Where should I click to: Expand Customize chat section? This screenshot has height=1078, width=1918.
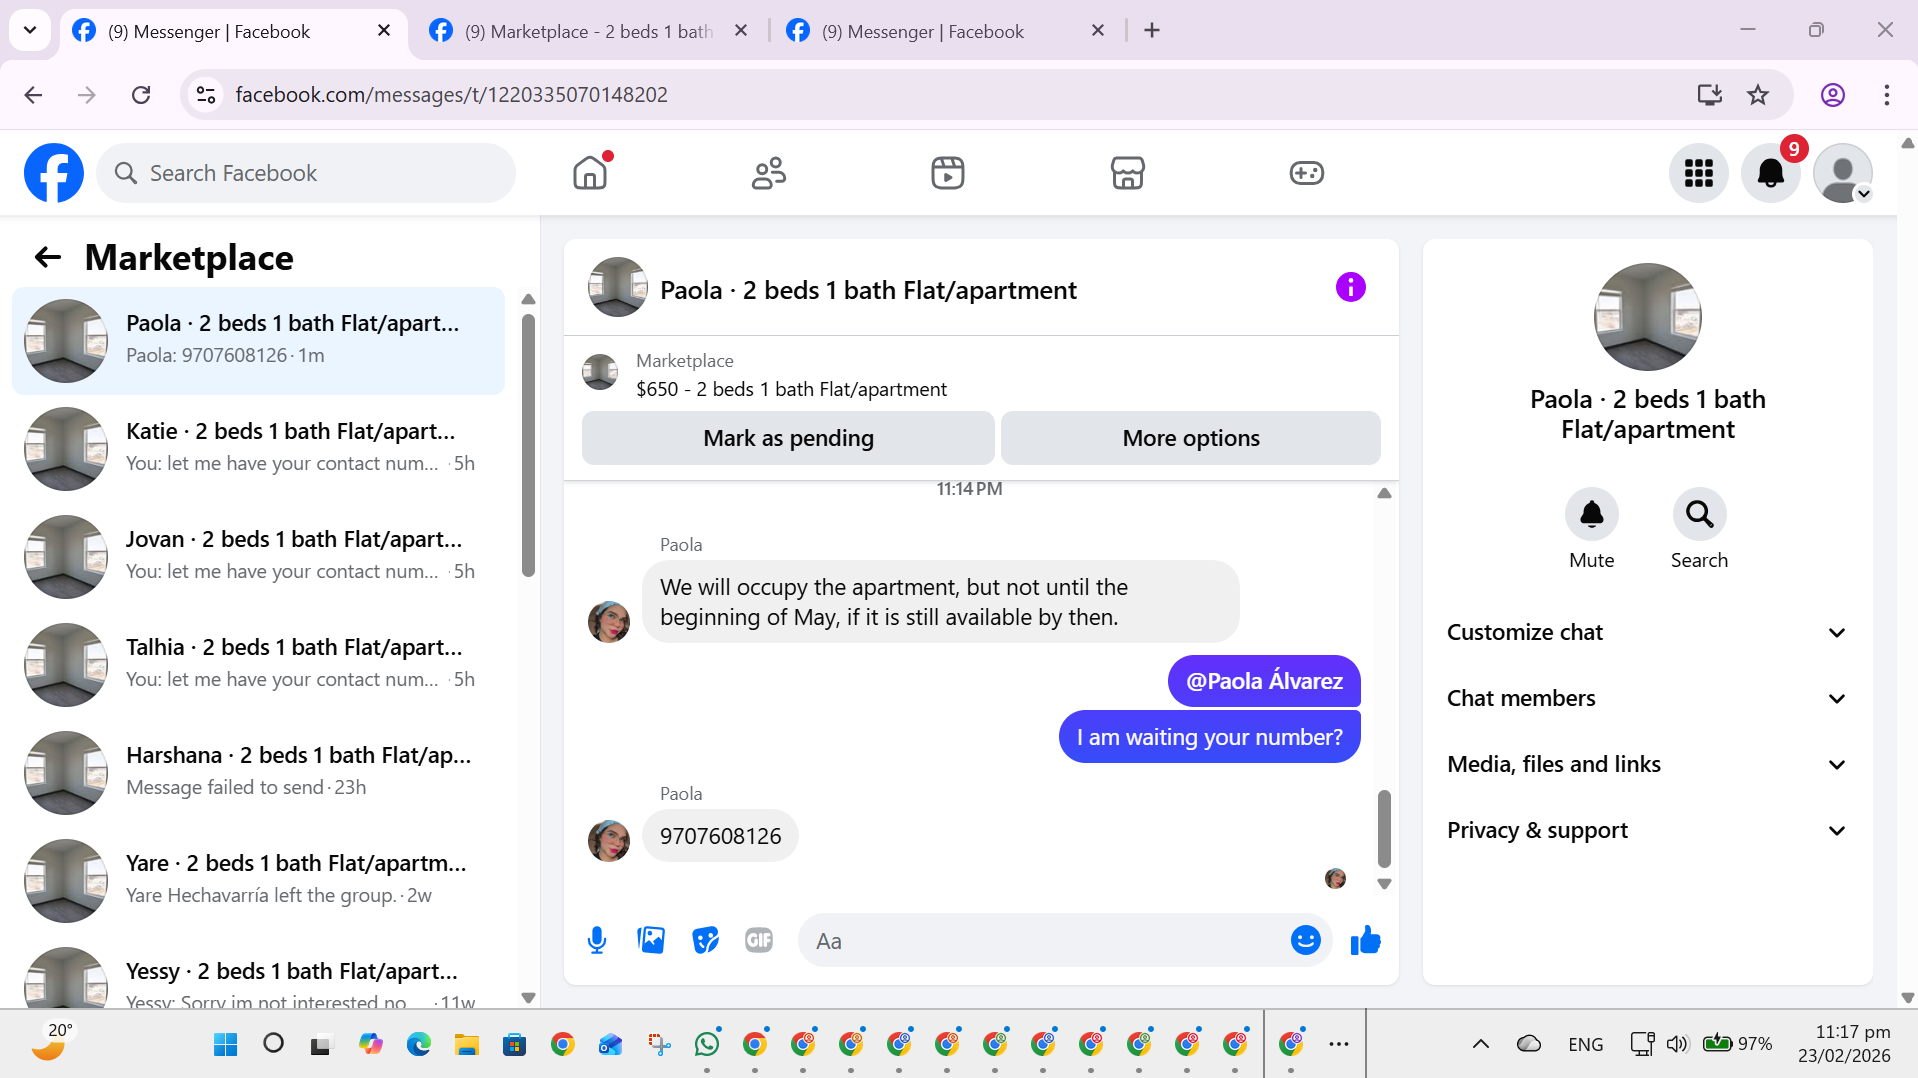(x=1647, y=632)
